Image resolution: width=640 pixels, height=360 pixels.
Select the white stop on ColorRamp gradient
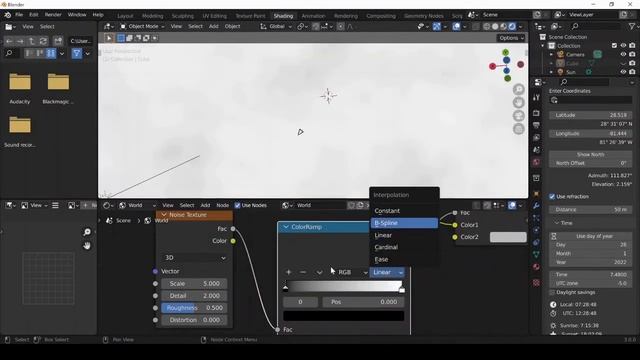pyautogui.click(x=402, y=289)
